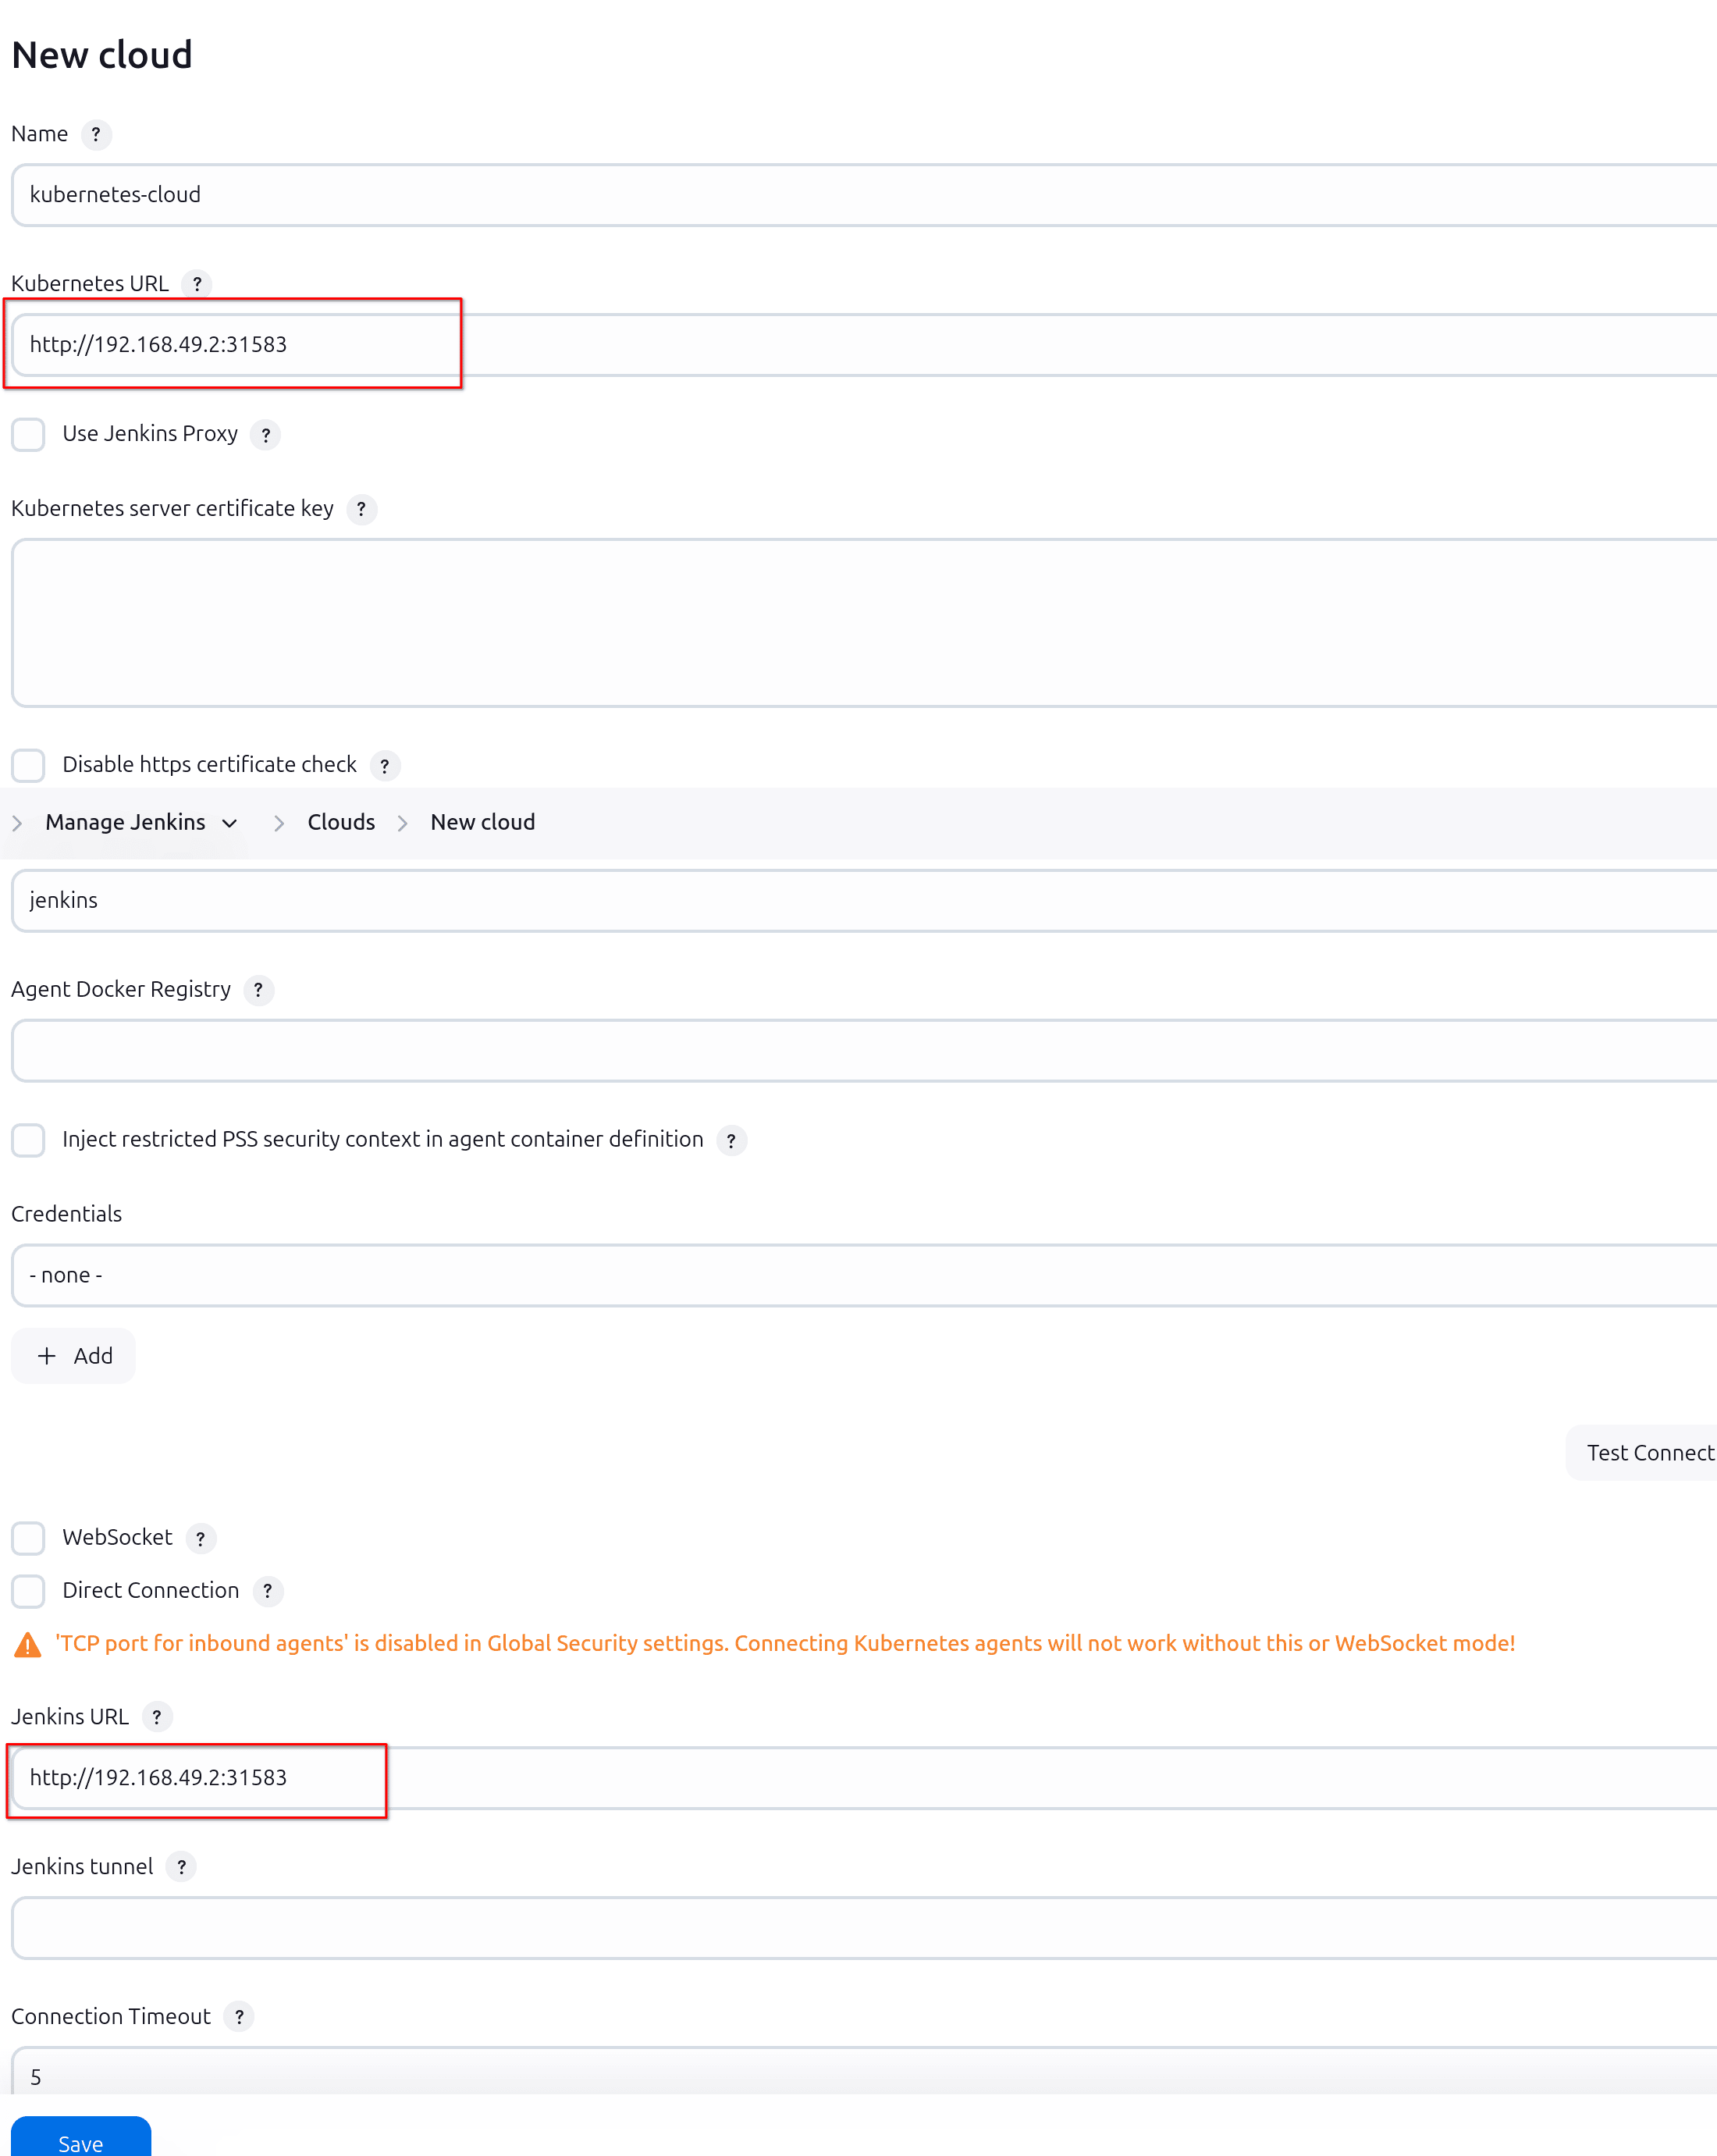Open help for Jenkins tunnel
Image resolution: width=1717 pixels, height=2156 pixels.
(x=182, y=1867)
